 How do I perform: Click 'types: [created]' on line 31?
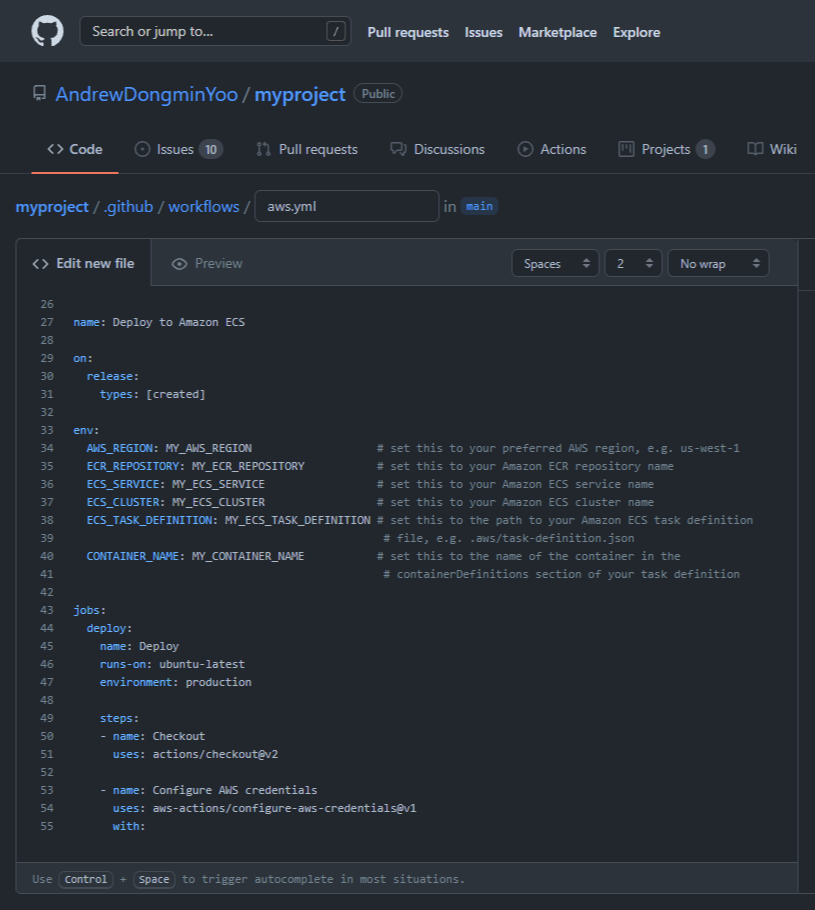click(x=153, y=394)
